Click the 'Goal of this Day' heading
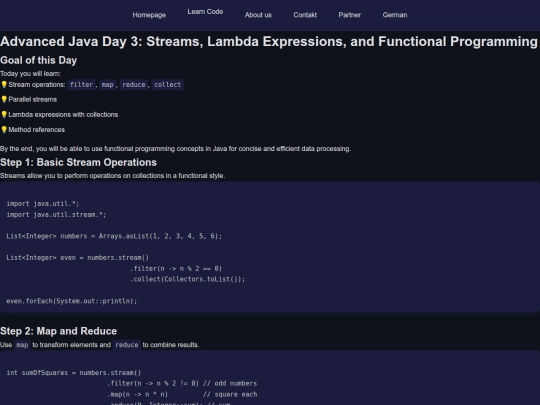Image resolution: width=540 pixels, height=405 pixels. pos(39,60)
